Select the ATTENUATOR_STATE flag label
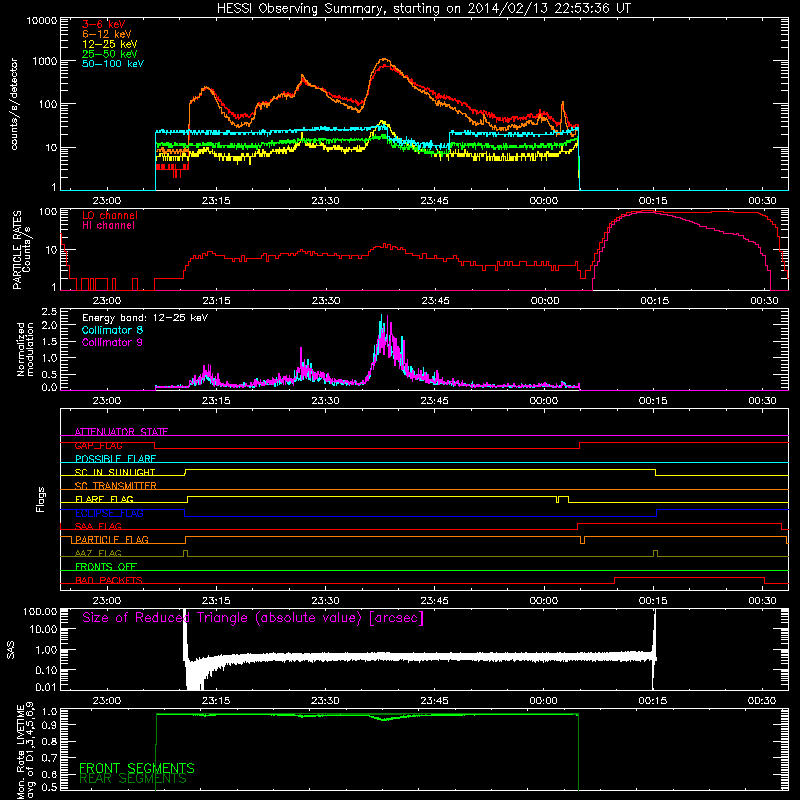The height and width of the screenshot is (800, 800). 121,432
